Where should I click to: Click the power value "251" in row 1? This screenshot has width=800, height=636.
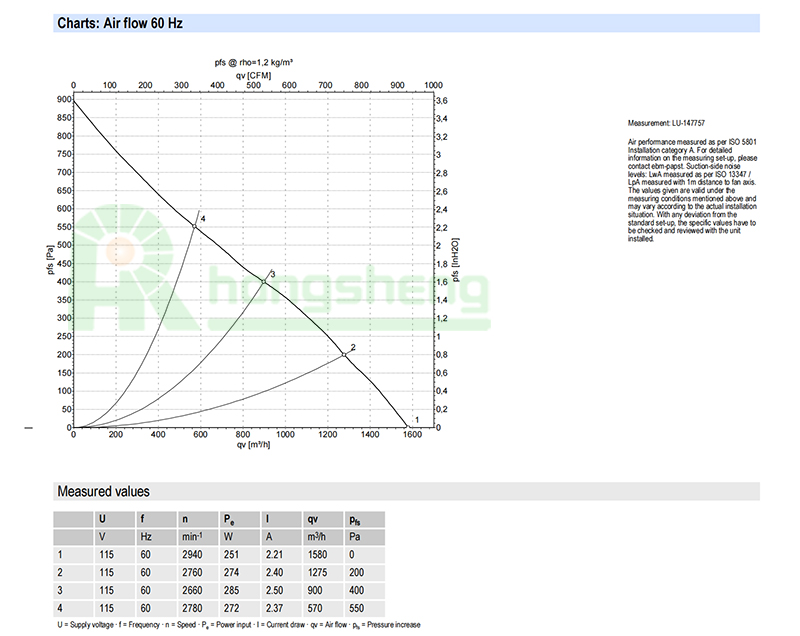(x=231, y=555)
